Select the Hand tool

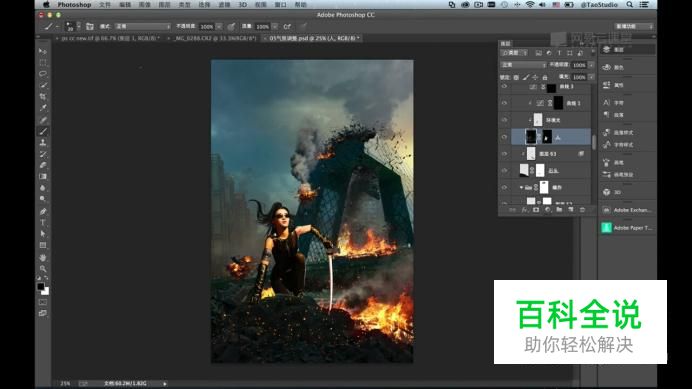pos(42,257)
